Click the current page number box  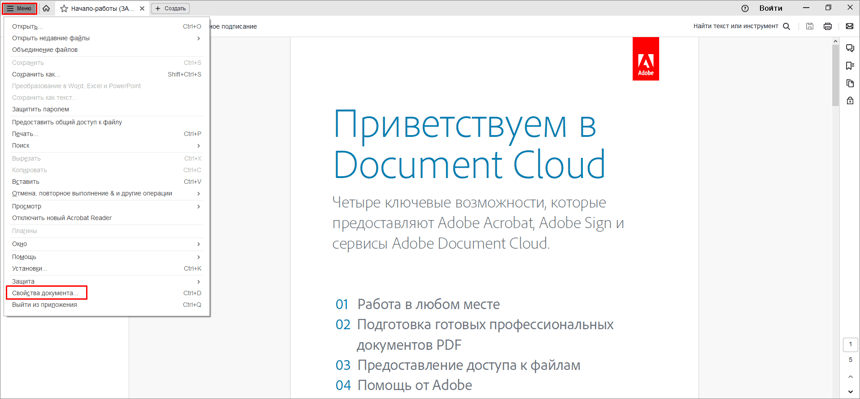(850, 346)
